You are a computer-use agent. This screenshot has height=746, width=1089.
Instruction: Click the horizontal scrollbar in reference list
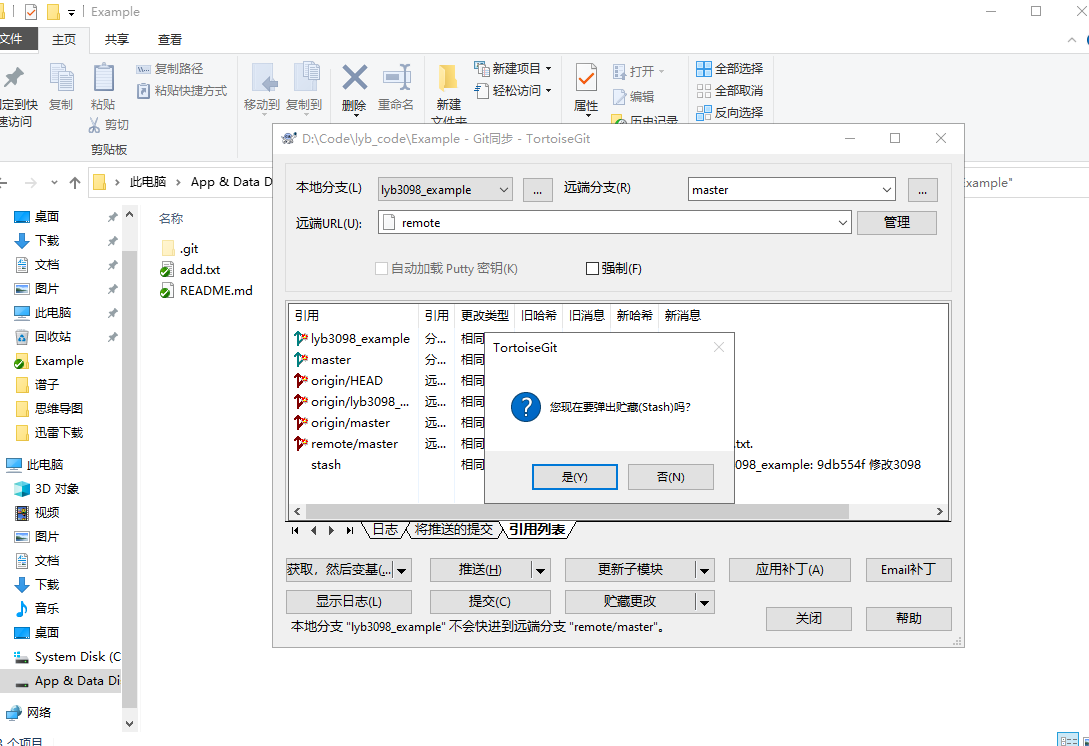click(x=576, y=511)
